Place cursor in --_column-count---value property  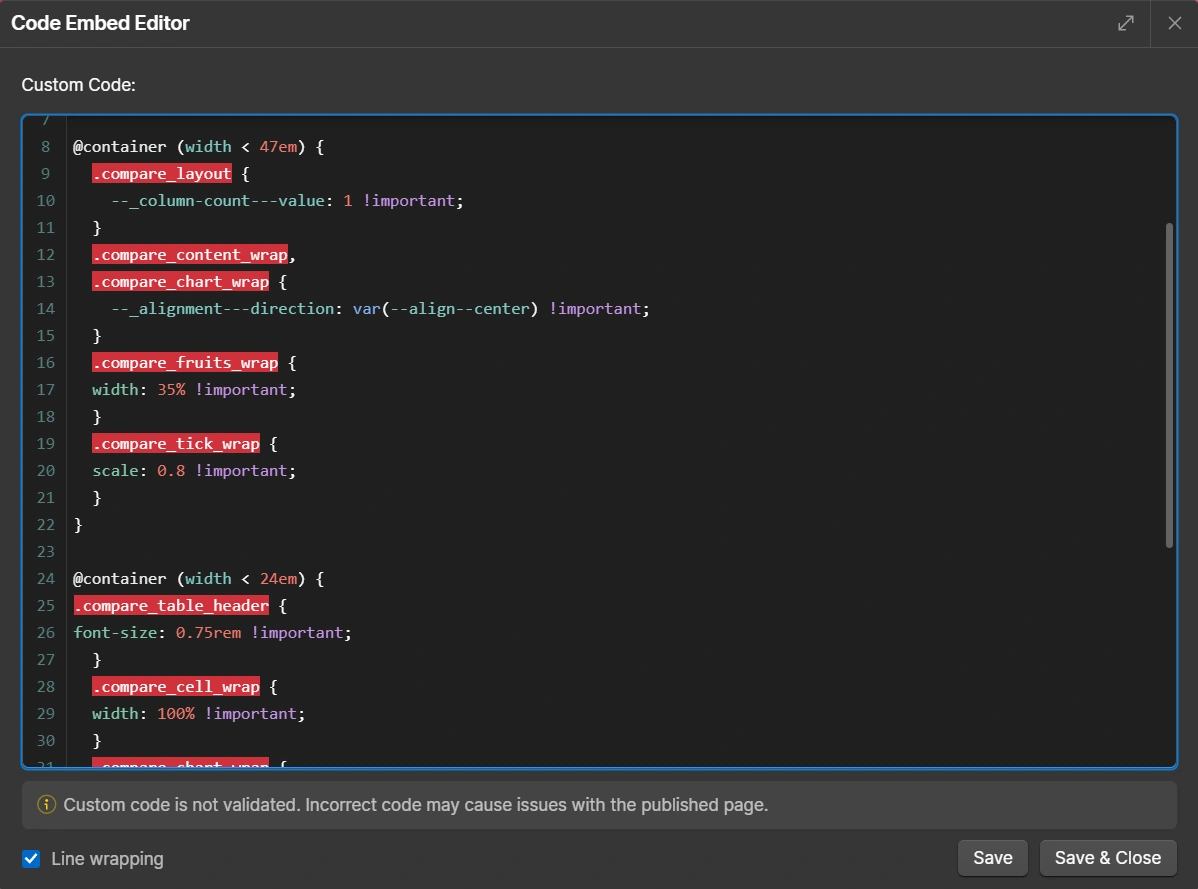(x=218, y=201)
